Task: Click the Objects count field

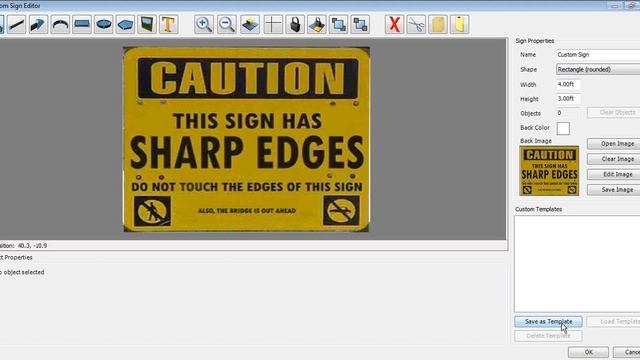Action: pos(568,113)
